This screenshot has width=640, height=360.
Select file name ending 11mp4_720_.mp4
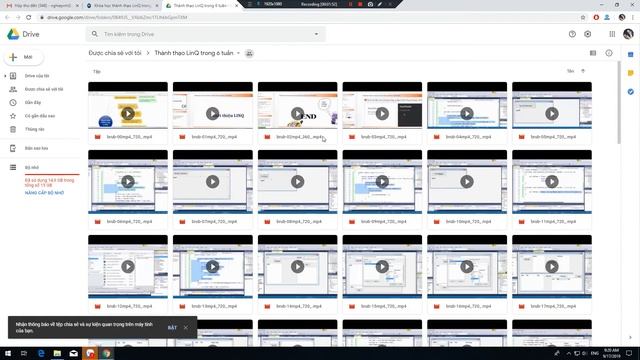(553, 222)
